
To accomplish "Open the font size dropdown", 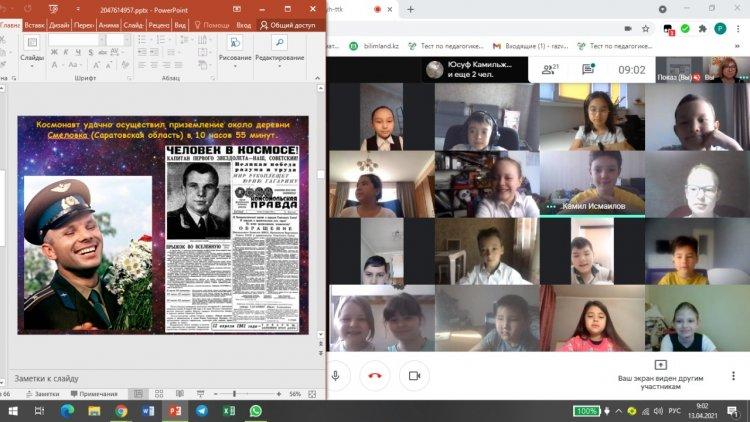I will 127,40.
